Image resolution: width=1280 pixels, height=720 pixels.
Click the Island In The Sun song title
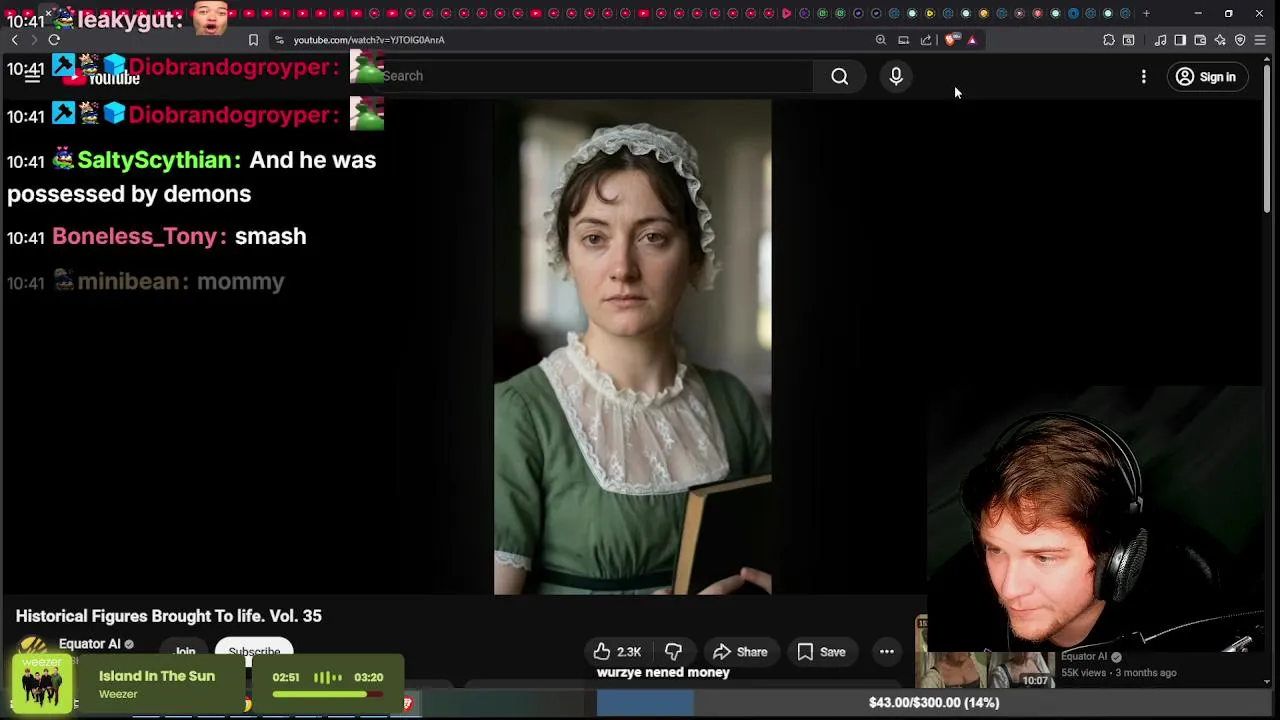[x=157, y=676]
